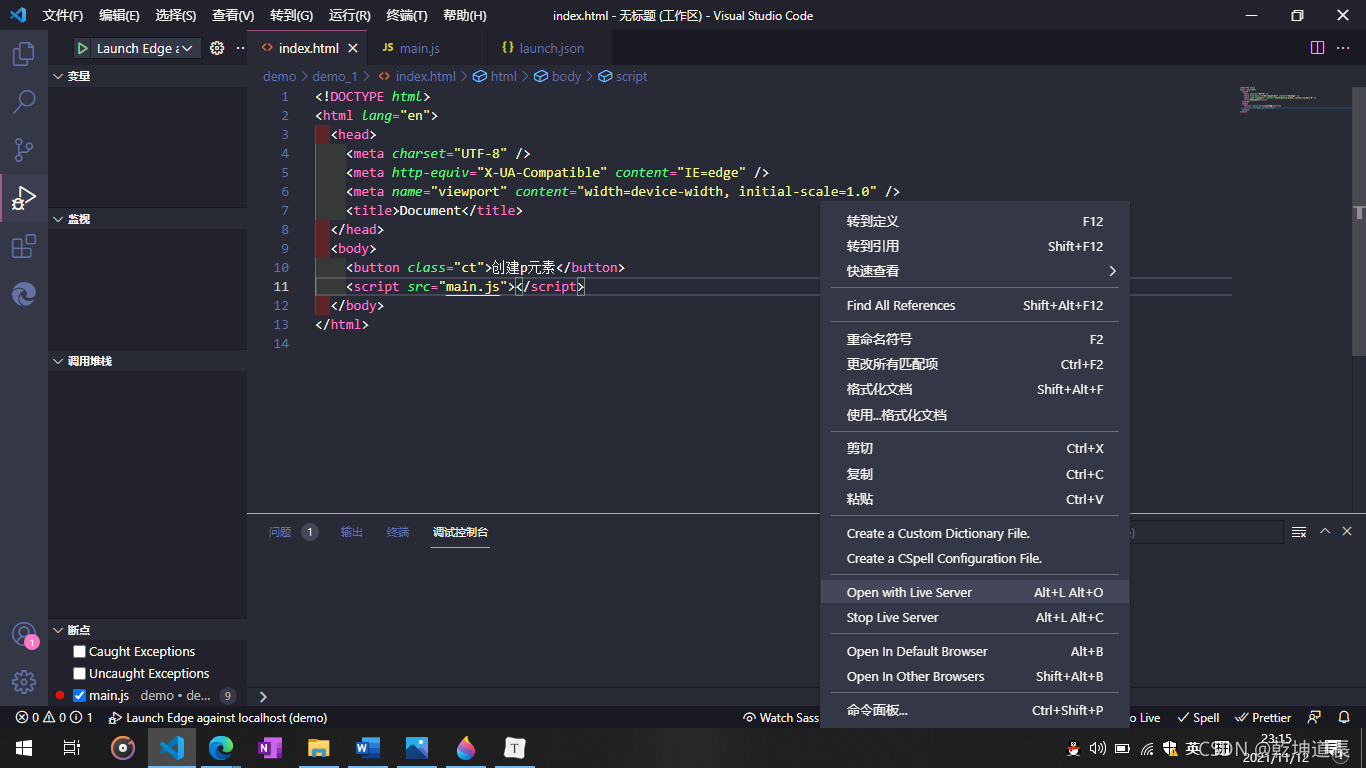Select the Microsoft Edge tools activity bar icon

click(22, 293)
